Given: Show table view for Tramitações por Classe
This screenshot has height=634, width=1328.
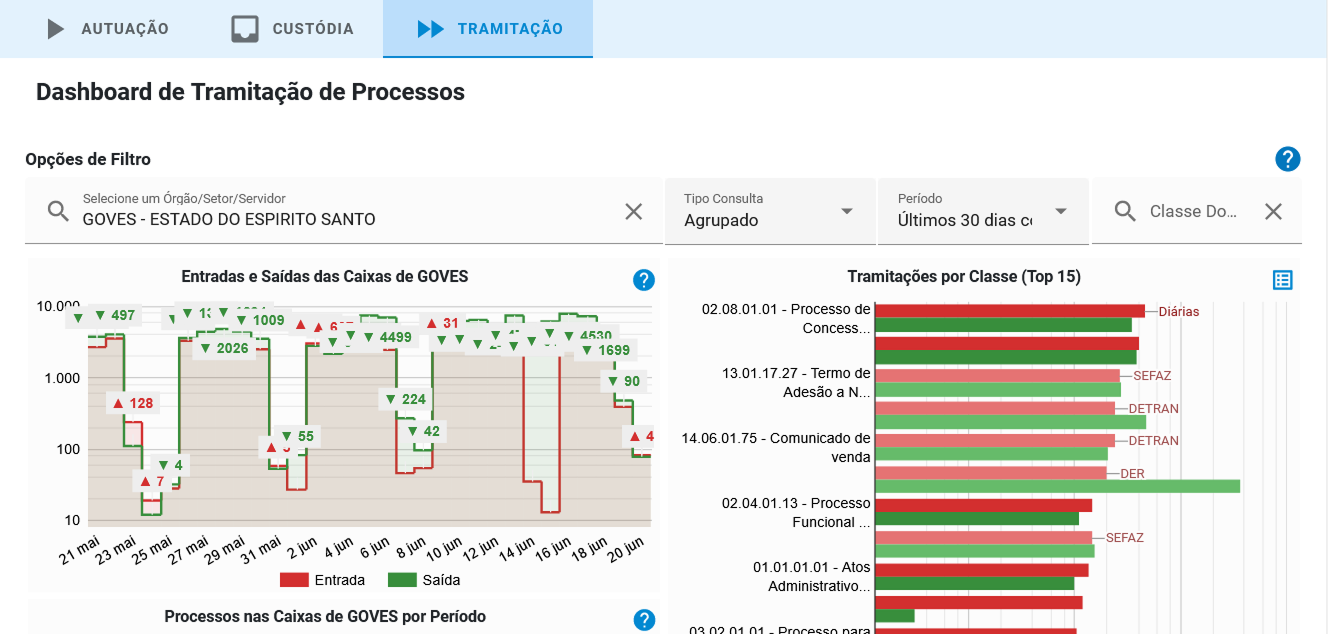Looking at the screenshot, I should click(x=1282, y=280).
